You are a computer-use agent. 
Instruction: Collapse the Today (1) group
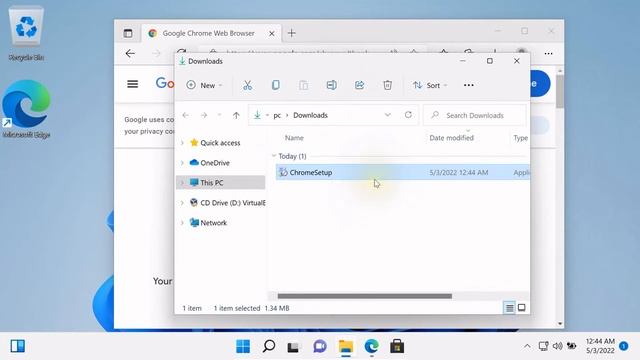tap(274, 156)
